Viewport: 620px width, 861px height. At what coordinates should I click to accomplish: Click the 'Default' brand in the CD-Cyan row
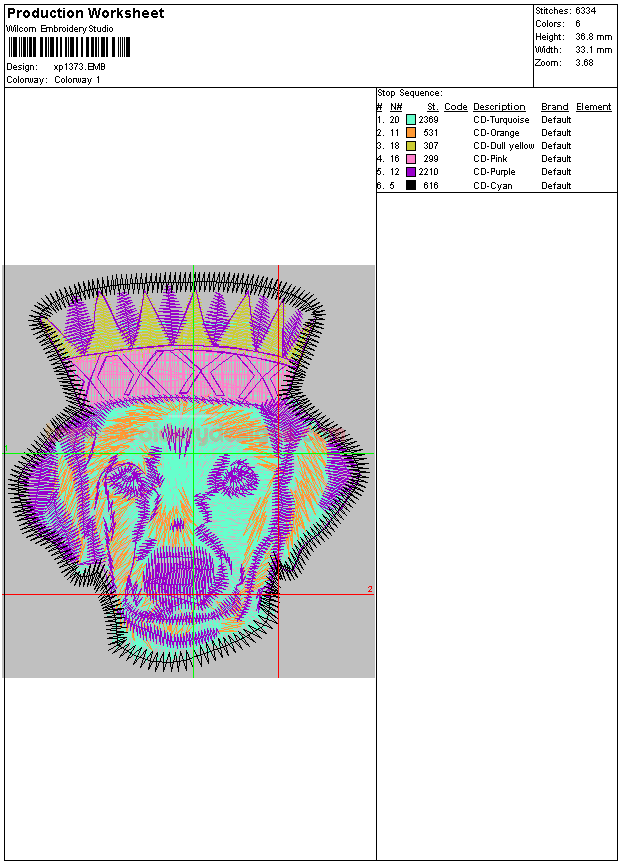pos(556,186)
